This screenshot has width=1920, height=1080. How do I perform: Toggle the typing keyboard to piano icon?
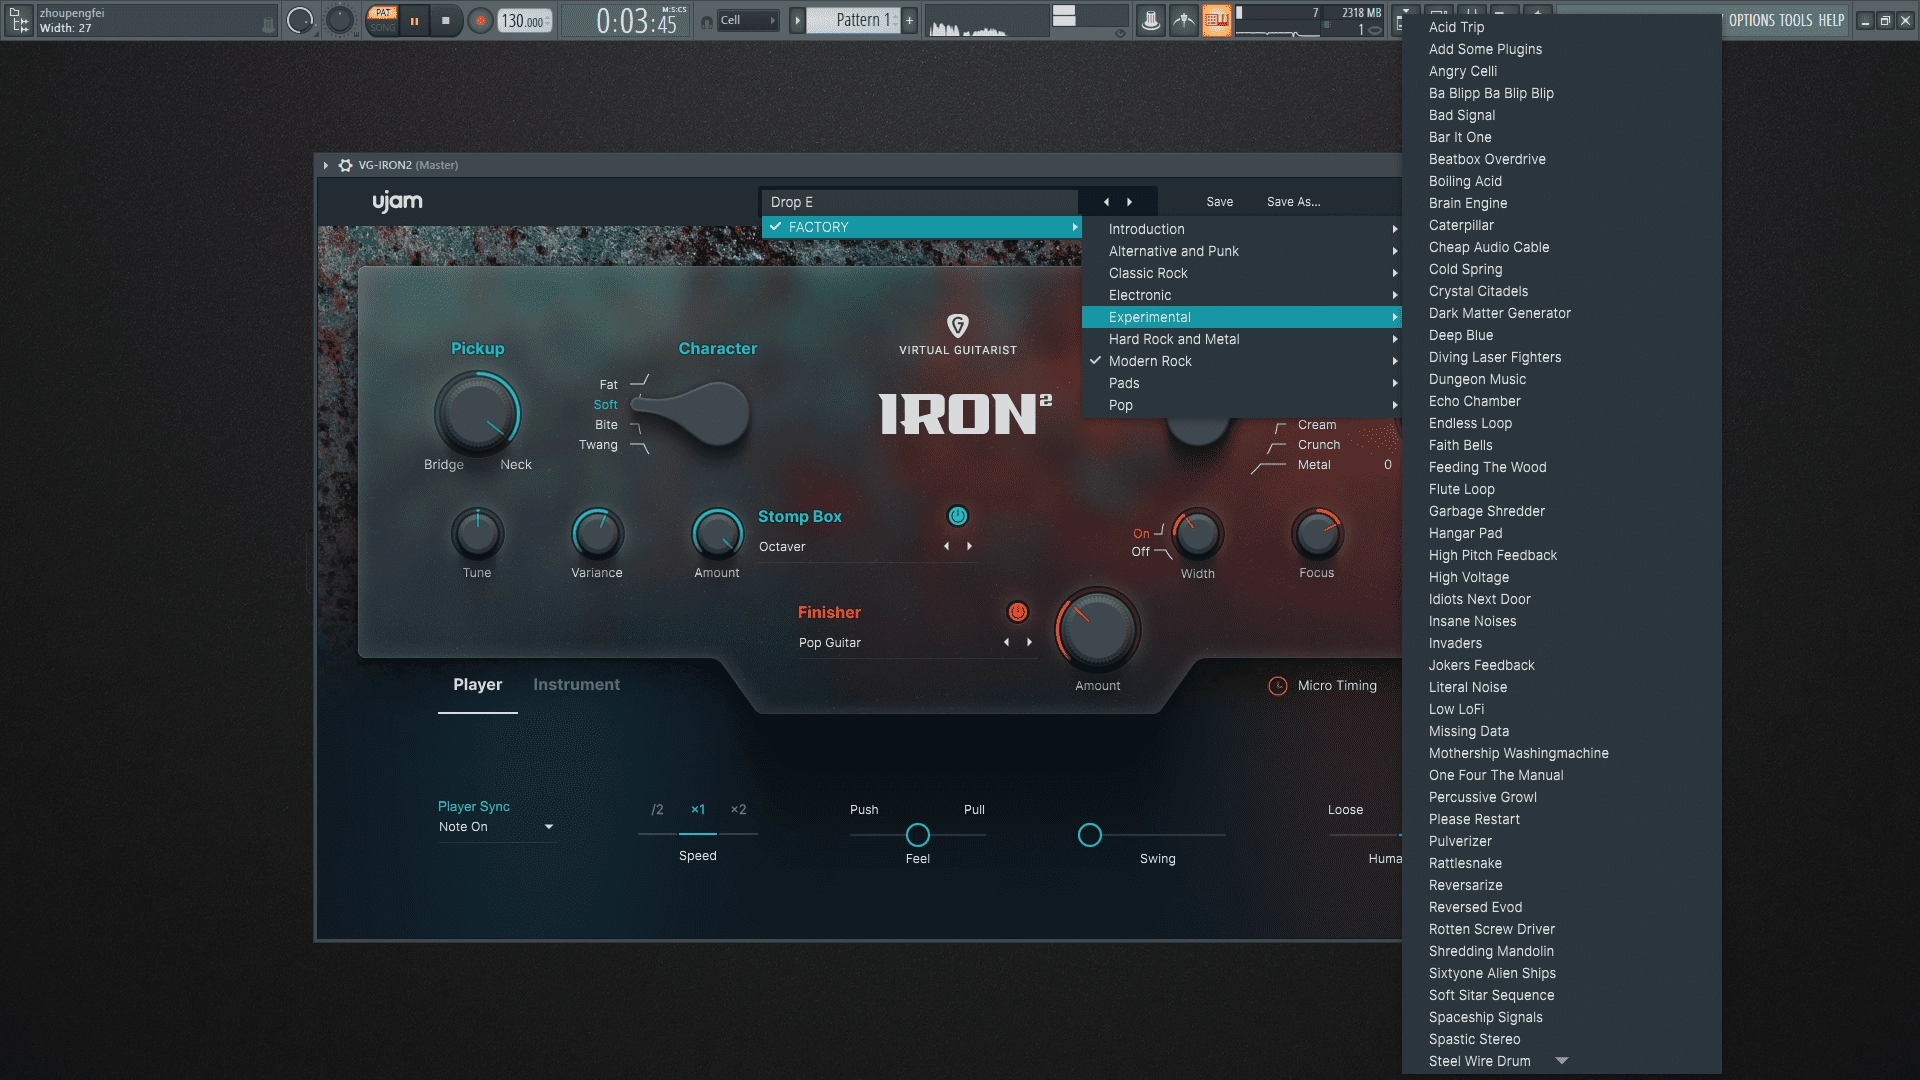coord(1151,20)
